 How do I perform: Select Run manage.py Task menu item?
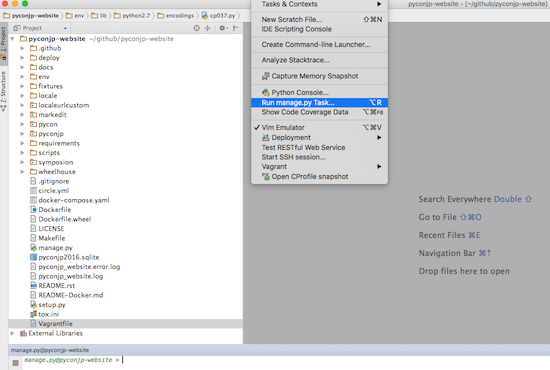pos(319,102)
